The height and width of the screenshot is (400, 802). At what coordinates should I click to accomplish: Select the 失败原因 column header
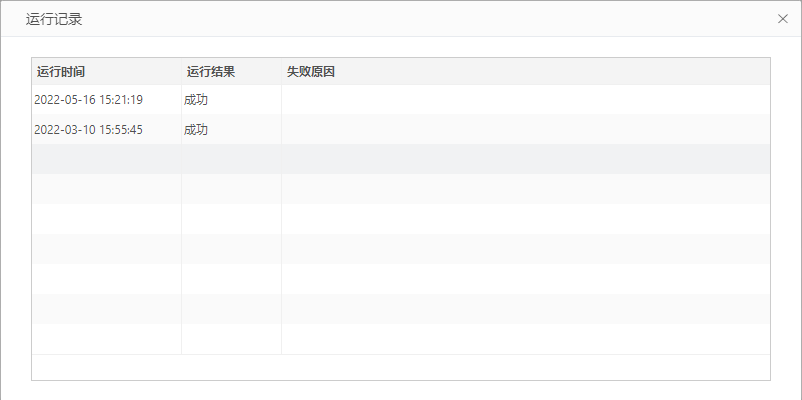tap(311, 72)
